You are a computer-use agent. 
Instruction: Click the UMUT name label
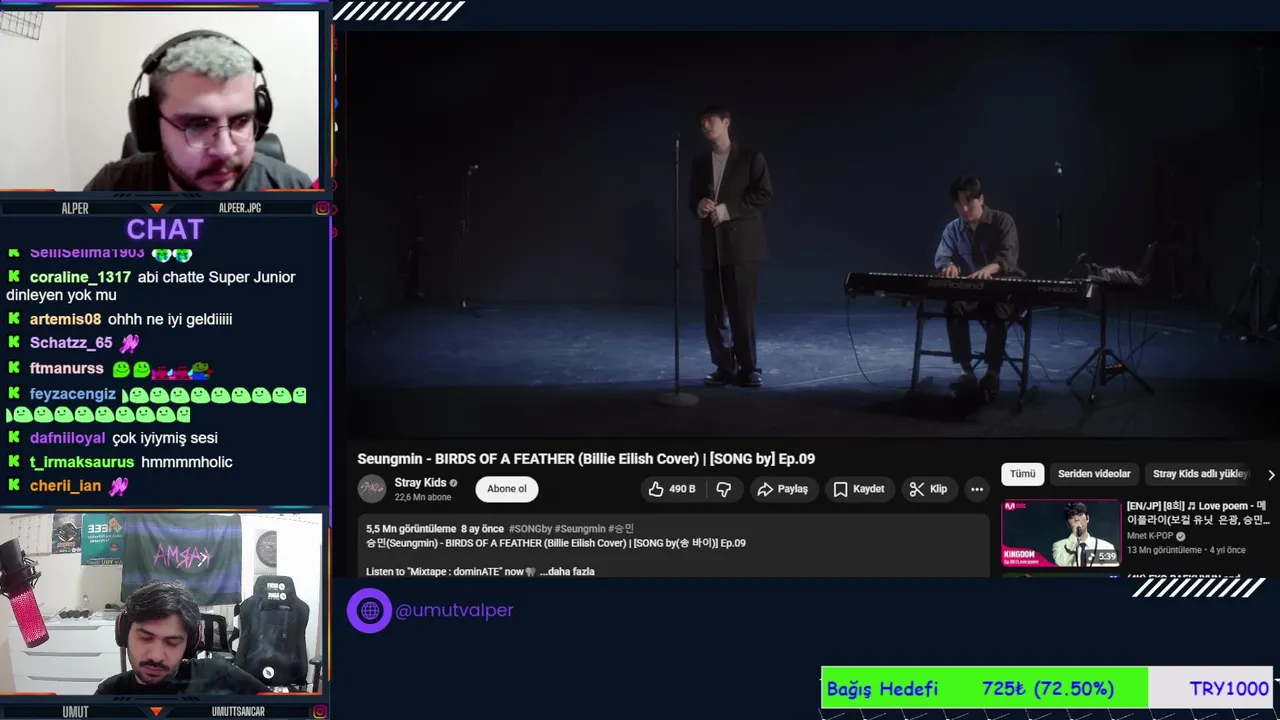click(75, 712)
